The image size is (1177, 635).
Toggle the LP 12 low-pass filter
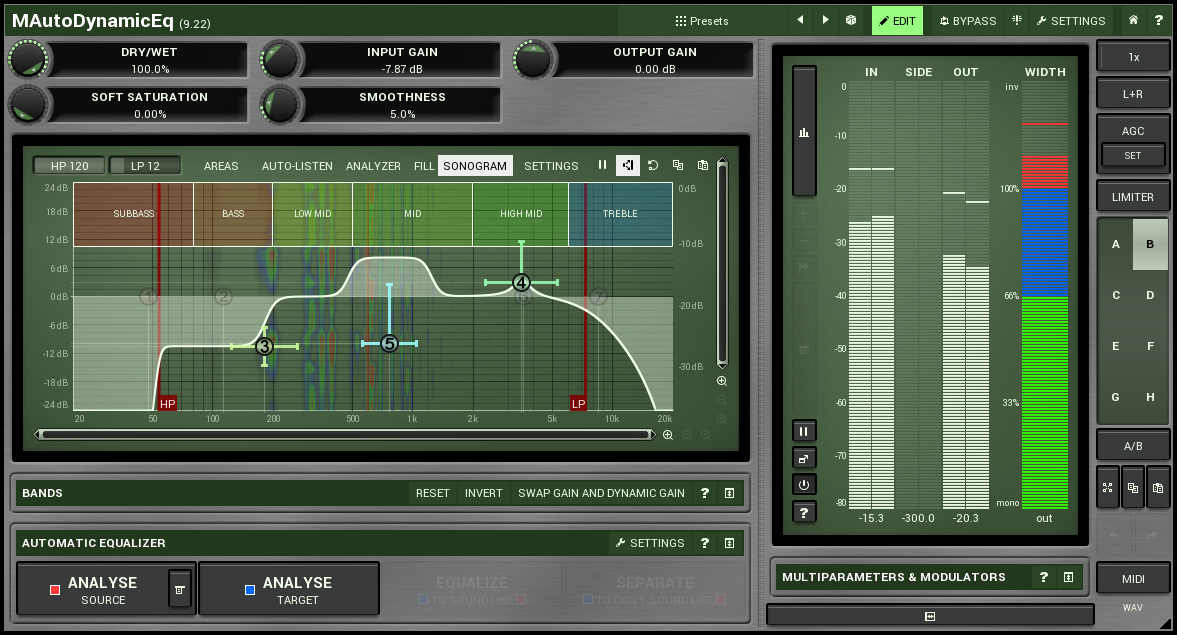(x=145, y=166)
